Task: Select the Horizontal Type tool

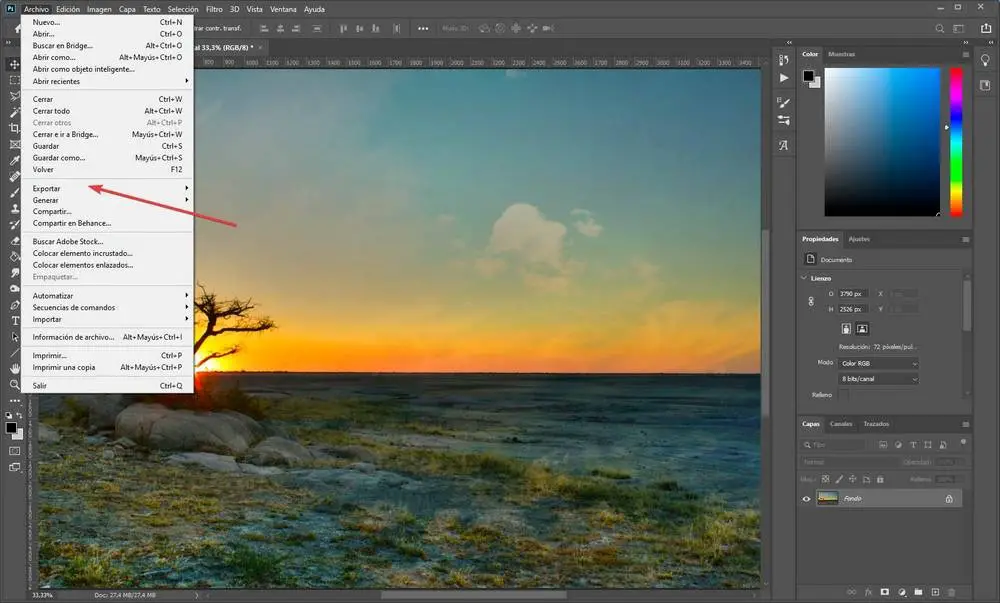Action: [14, 321]
